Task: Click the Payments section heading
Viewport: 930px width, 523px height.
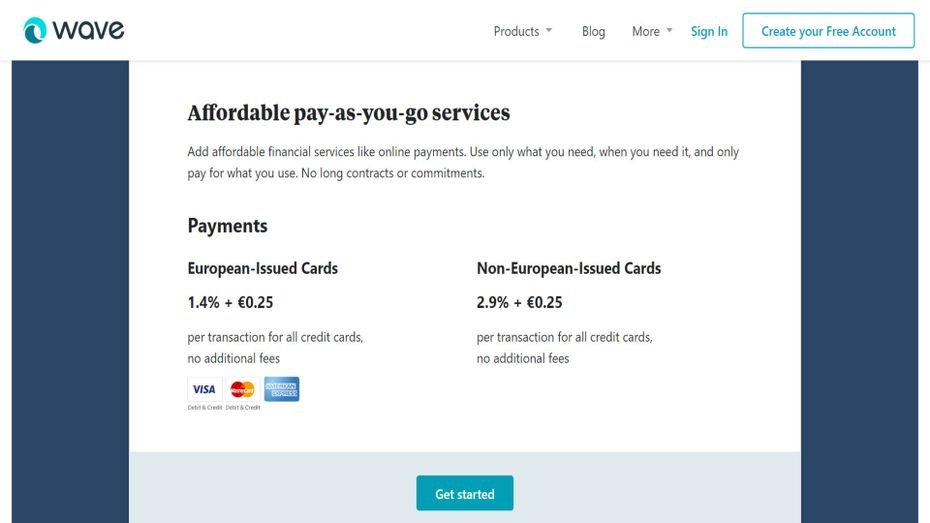Action: [227, 225]
